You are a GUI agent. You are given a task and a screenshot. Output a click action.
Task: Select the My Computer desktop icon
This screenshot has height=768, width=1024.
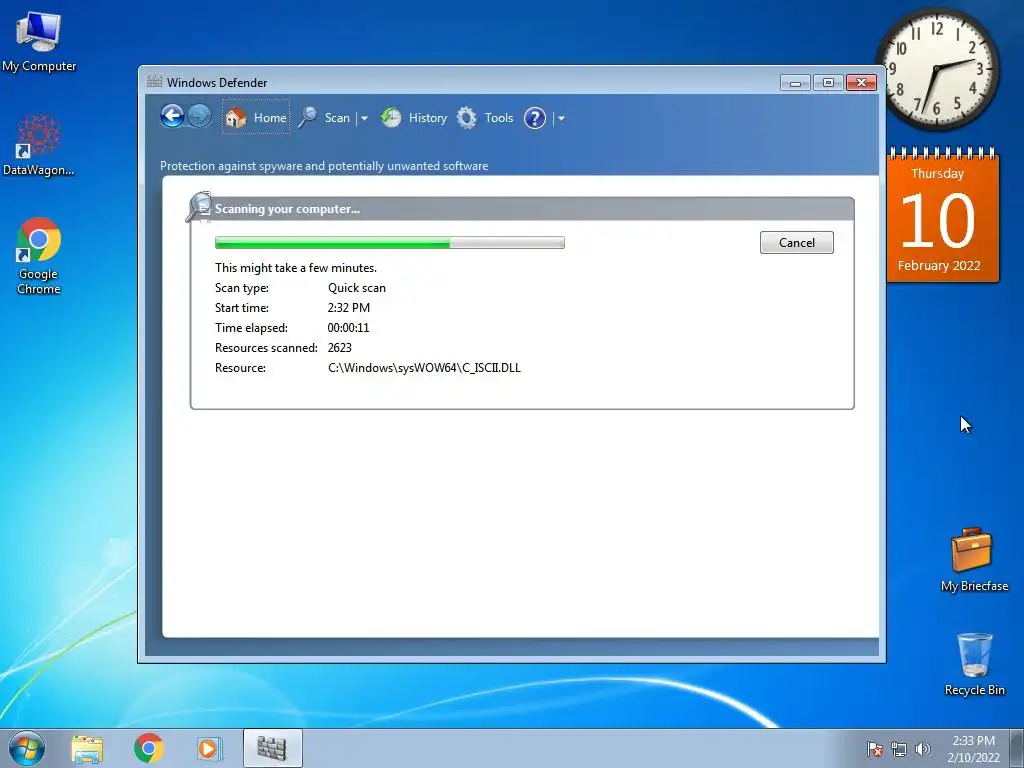(x=39, y=42)
